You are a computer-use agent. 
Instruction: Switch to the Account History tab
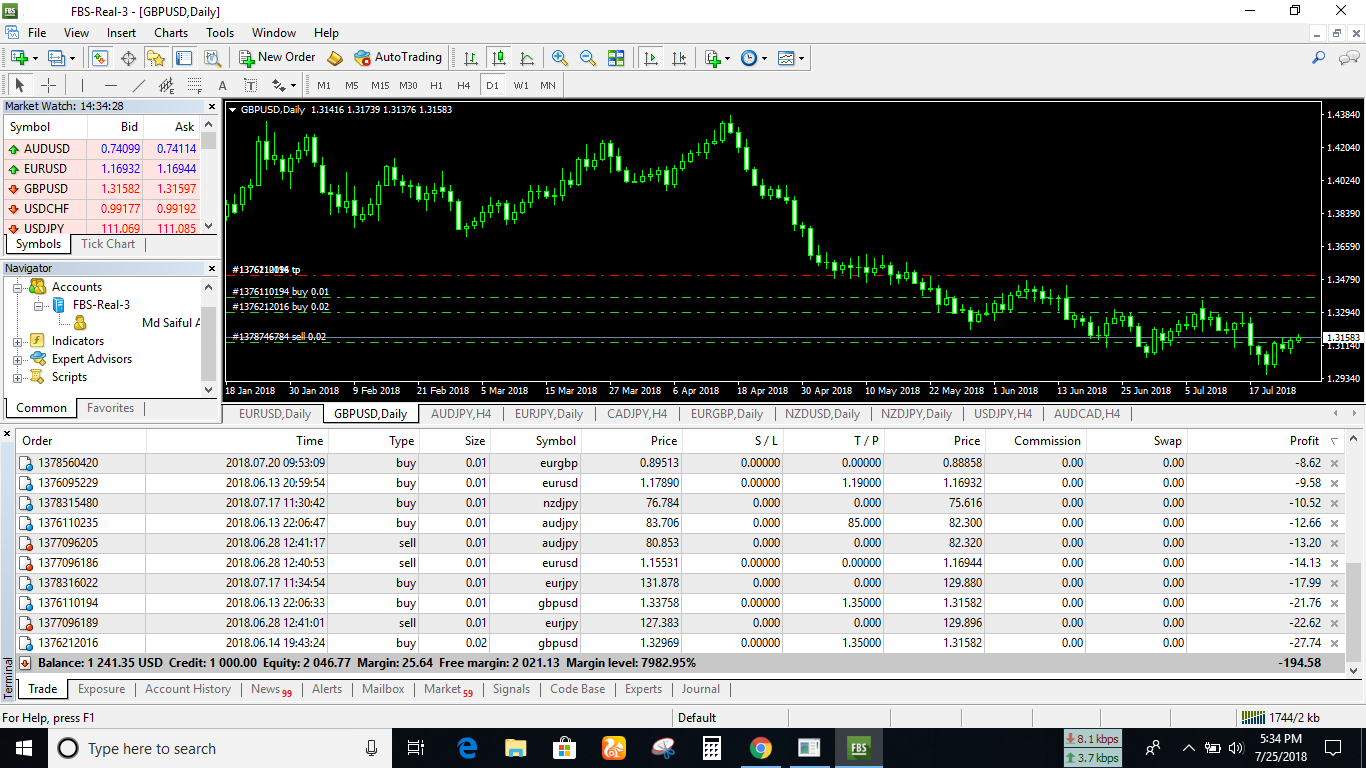[x=187, y=689]
